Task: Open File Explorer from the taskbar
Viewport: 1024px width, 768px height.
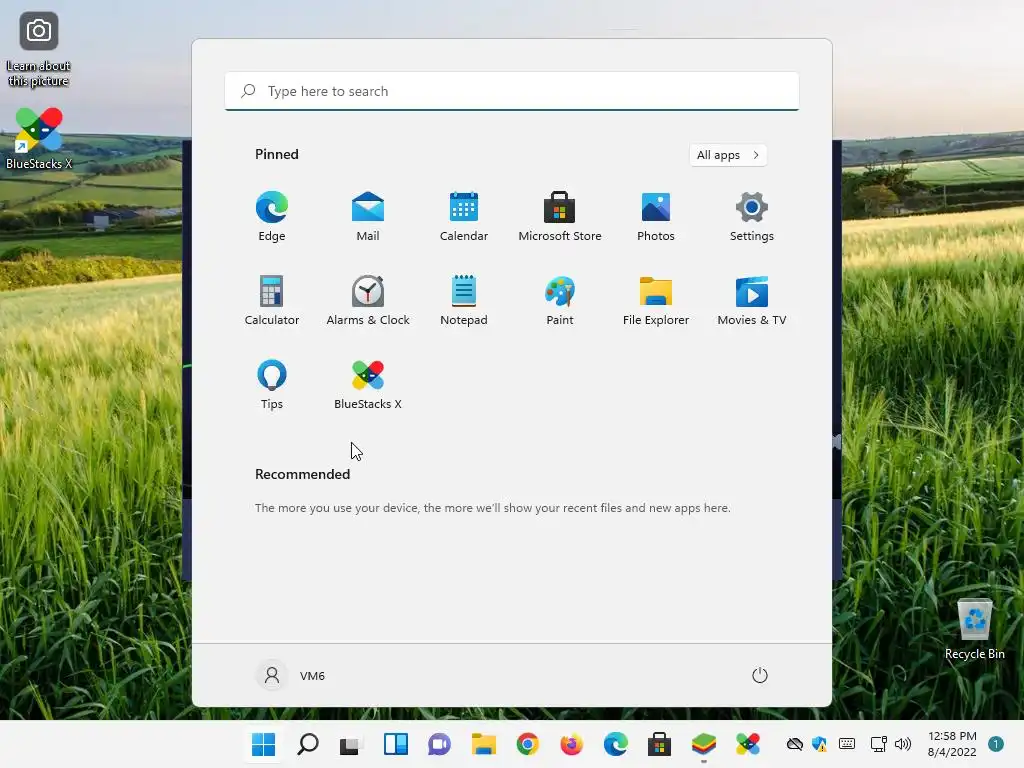Action: (x=484, y=744)
